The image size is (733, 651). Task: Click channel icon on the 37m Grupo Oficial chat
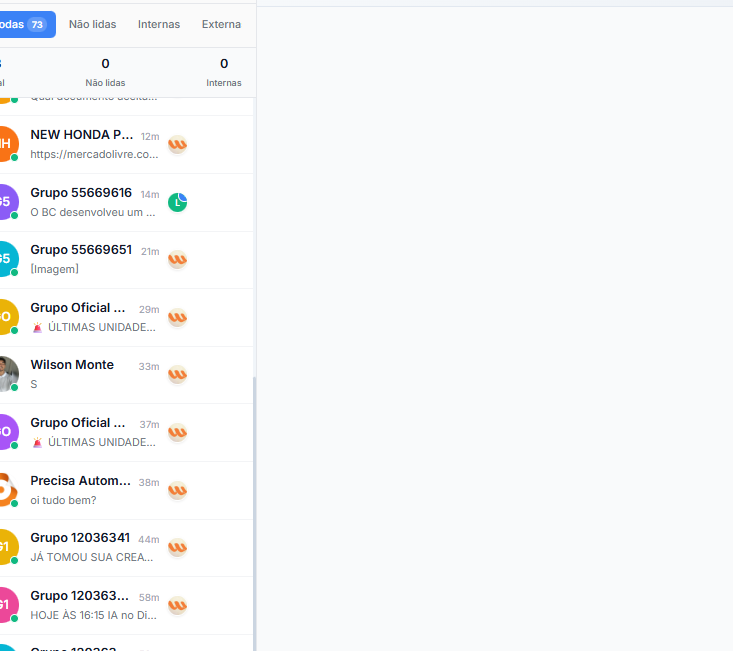177,433
